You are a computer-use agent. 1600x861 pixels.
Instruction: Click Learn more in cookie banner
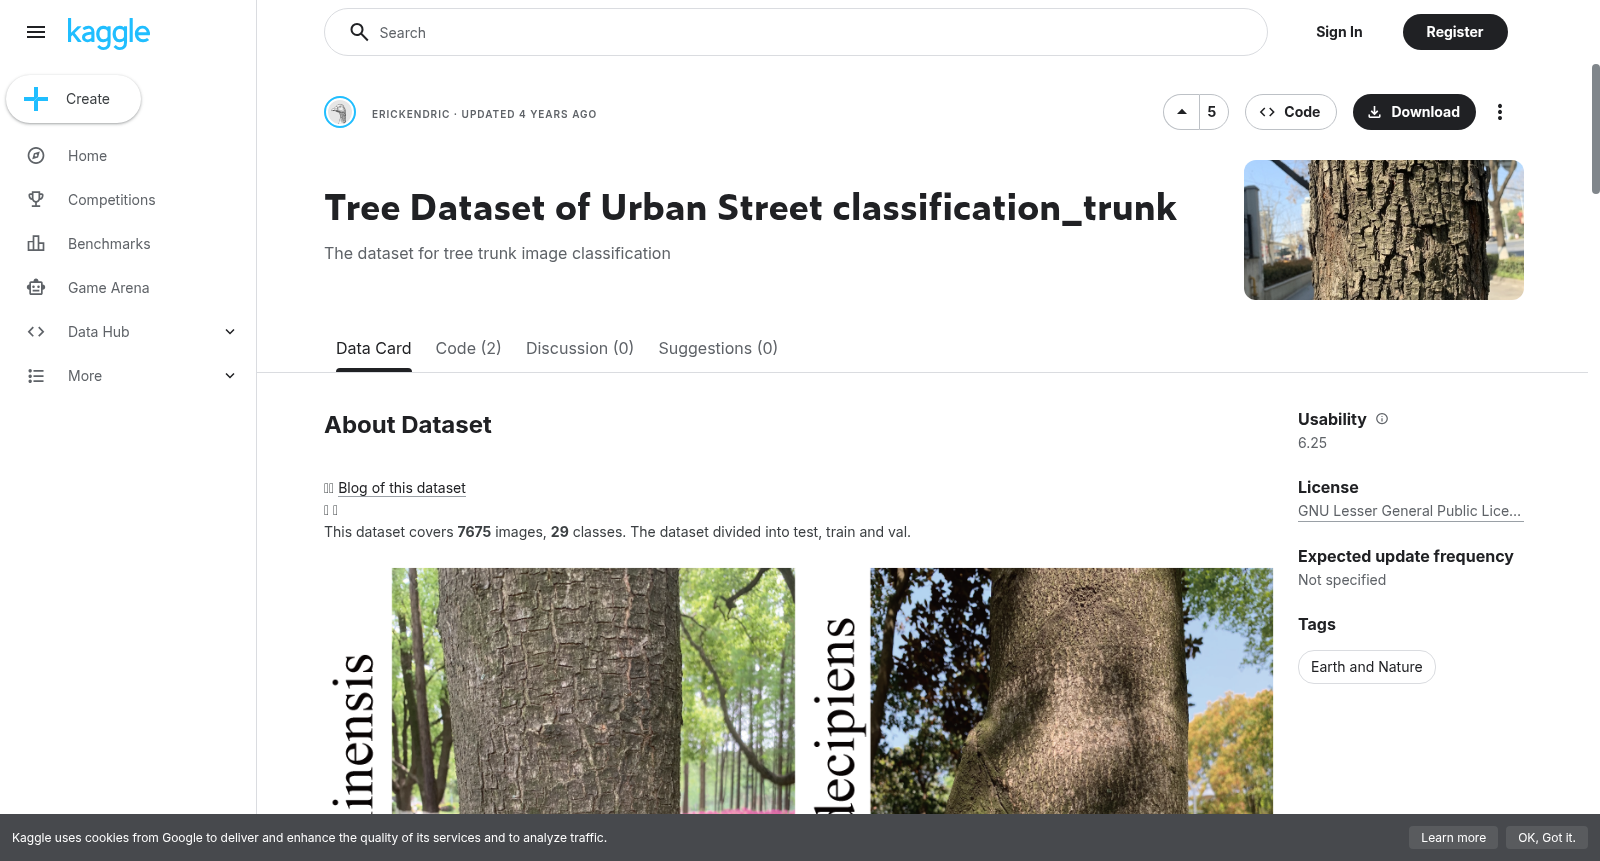pos(1453,838)
